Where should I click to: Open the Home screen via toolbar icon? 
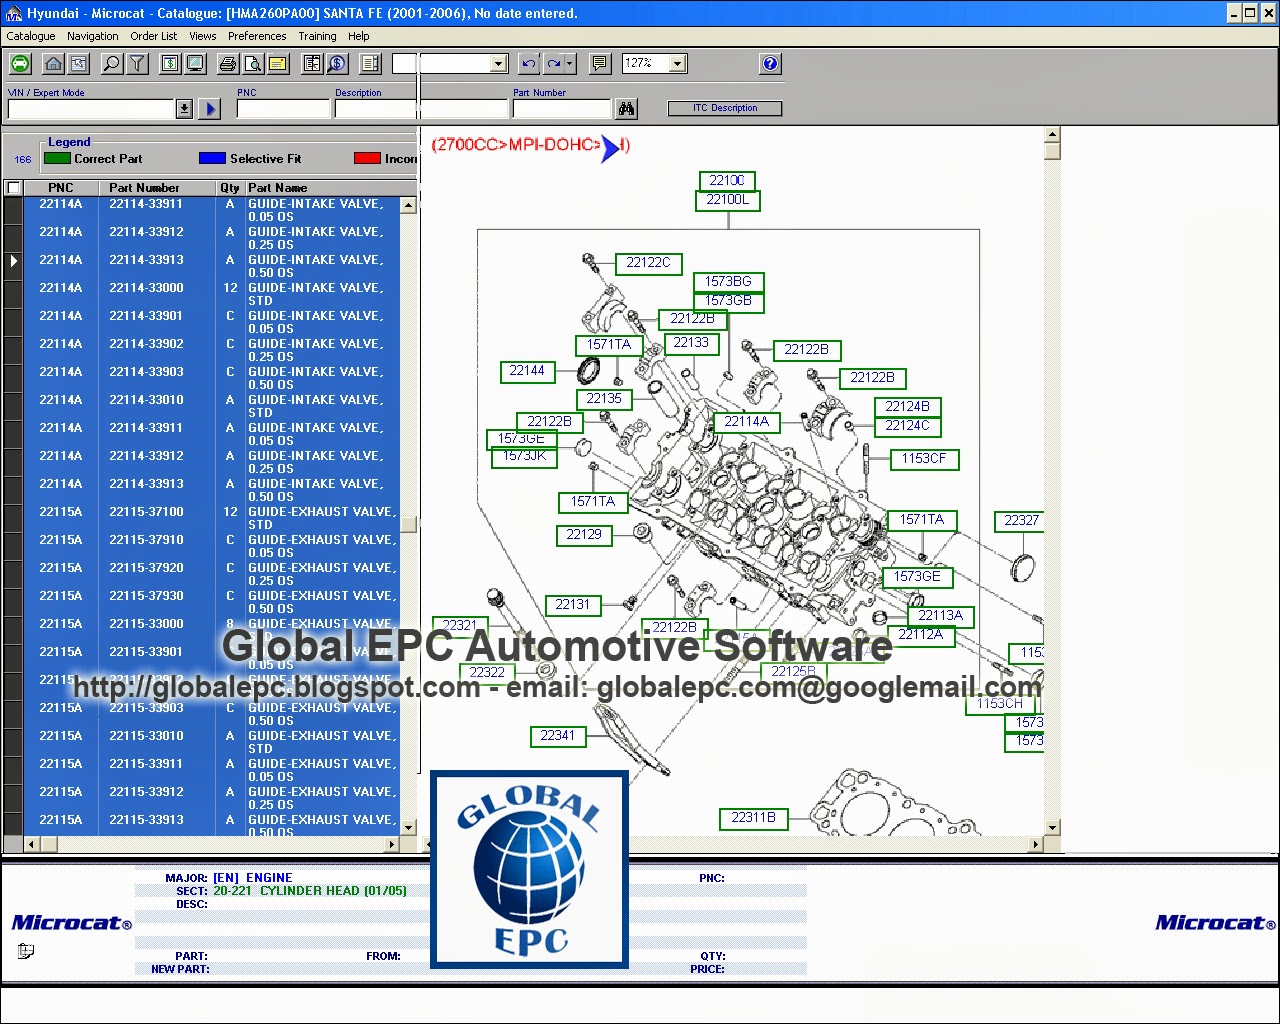click(52, 63)
